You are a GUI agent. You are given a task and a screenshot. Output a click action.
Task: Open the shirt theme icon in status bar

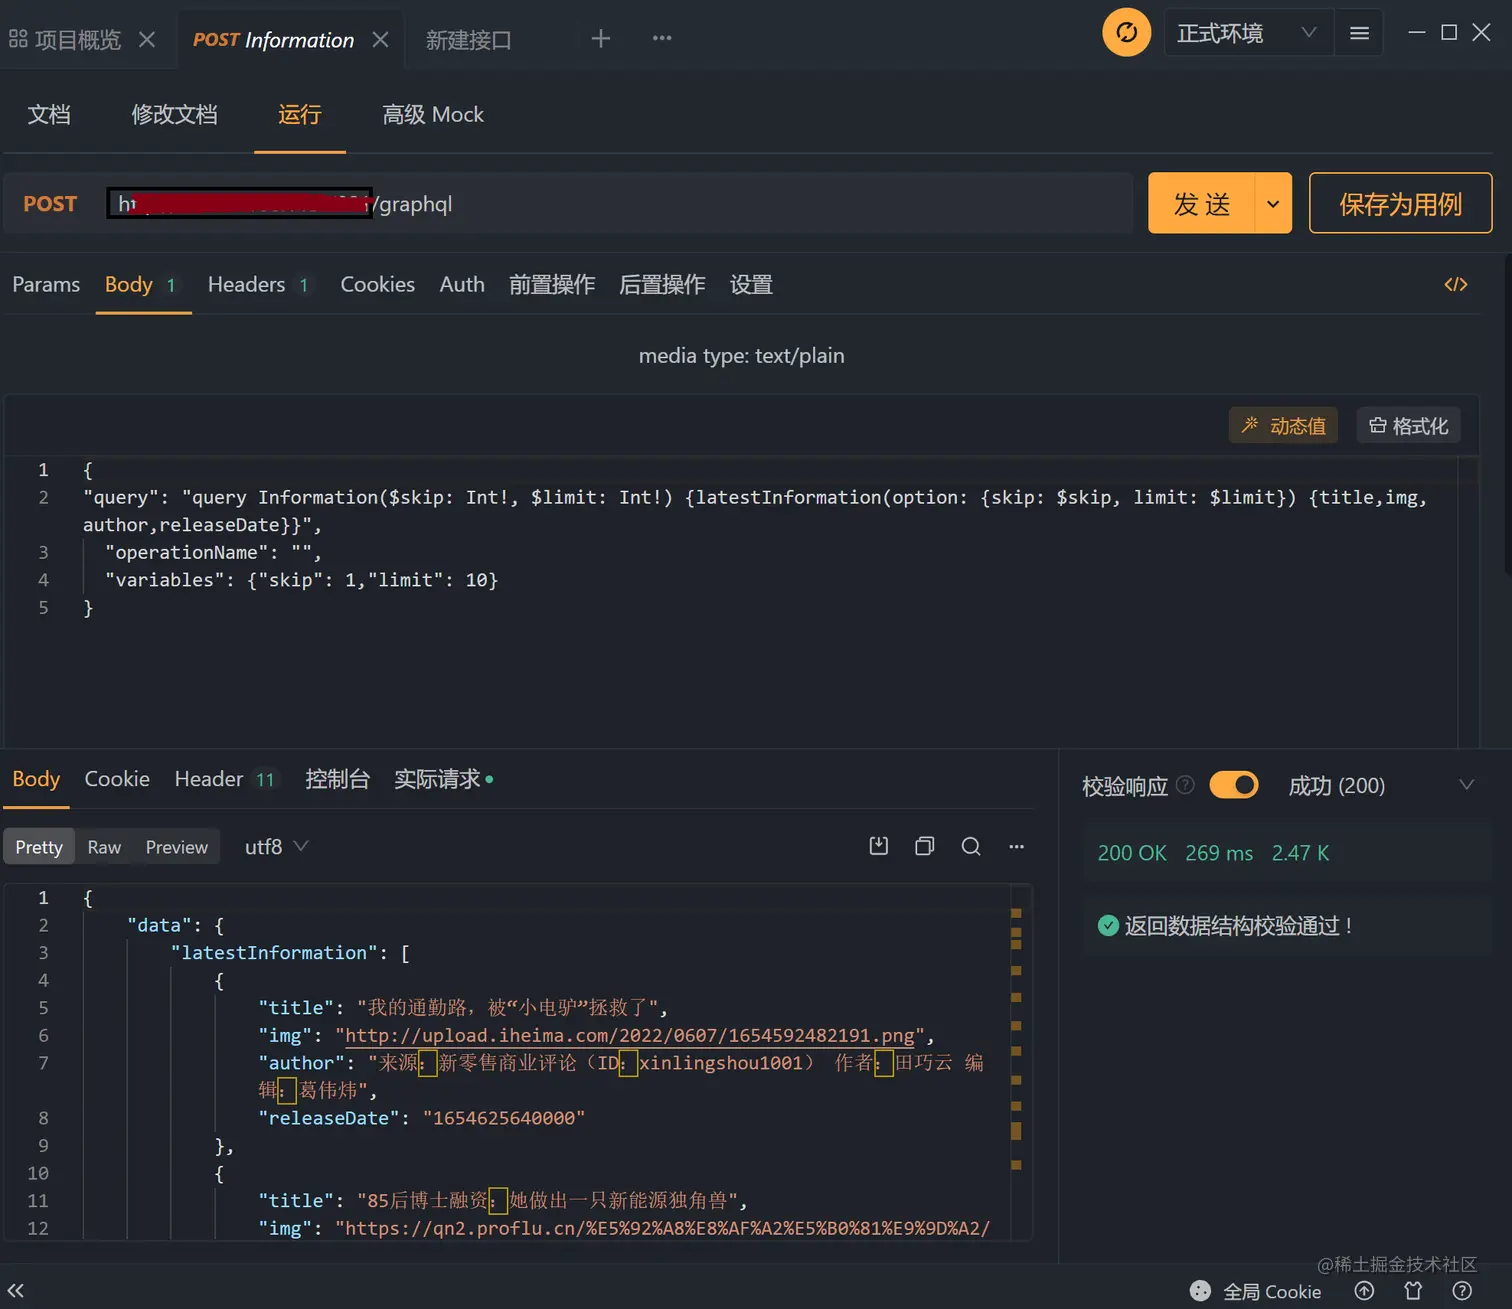point(1413,1290)
